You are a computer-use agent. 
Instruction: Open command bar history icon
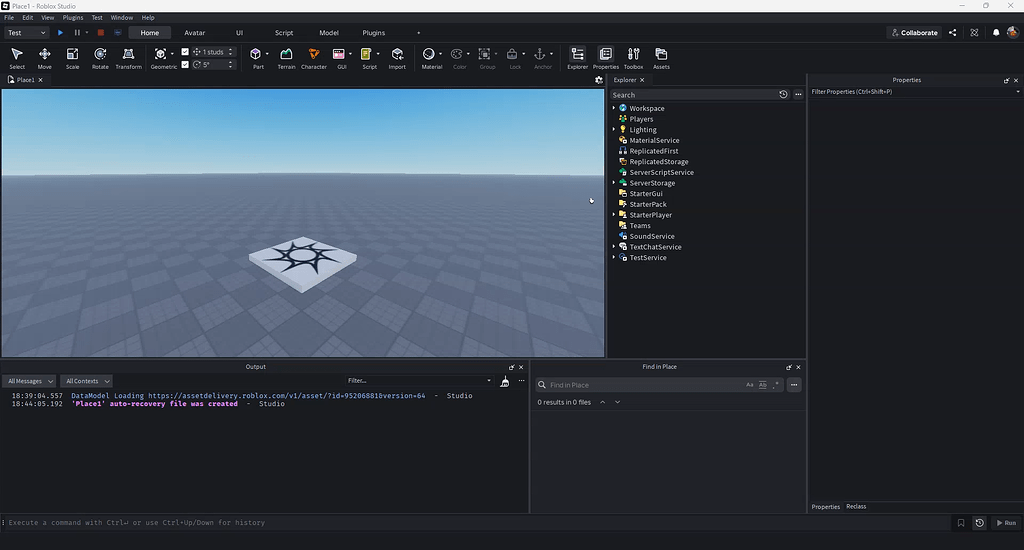[x=980, y=523]
